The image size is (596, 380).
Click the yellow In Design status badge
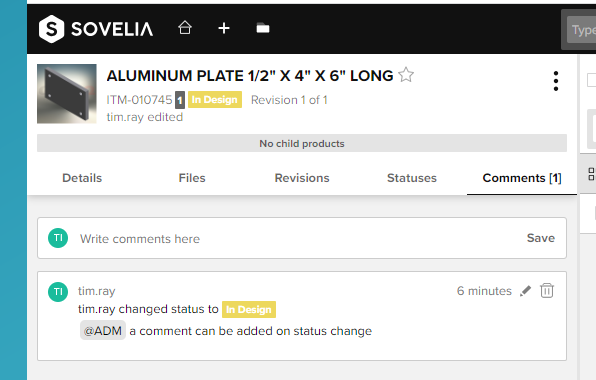point(215,100)
